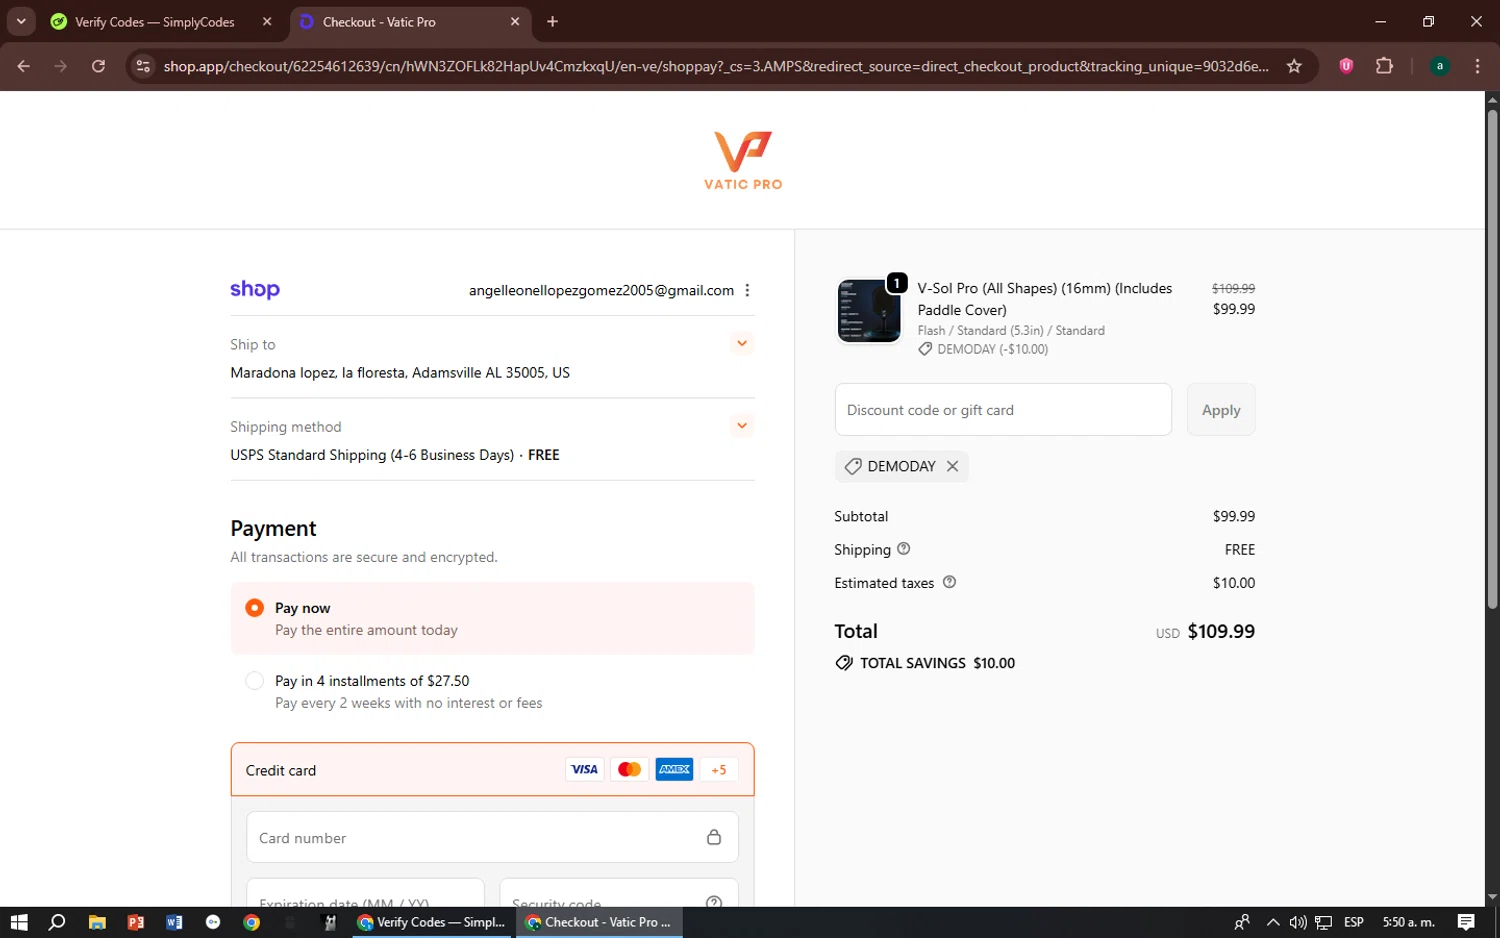Click the address bar URL
The height and width of the screenshot is (938, 1500).
pyautogui.click(x=716, y=66)
